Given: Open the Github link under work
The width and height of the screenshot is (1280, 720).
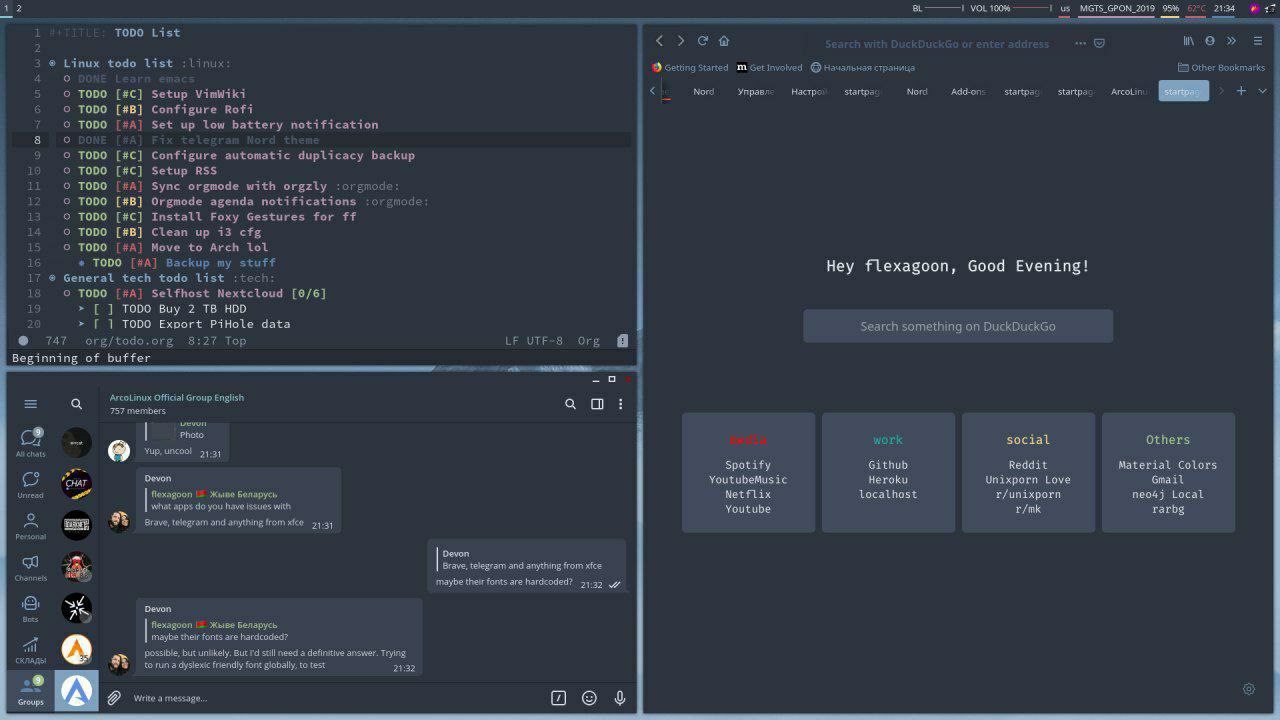Looking at the screenshot, I should pos(888,465).
